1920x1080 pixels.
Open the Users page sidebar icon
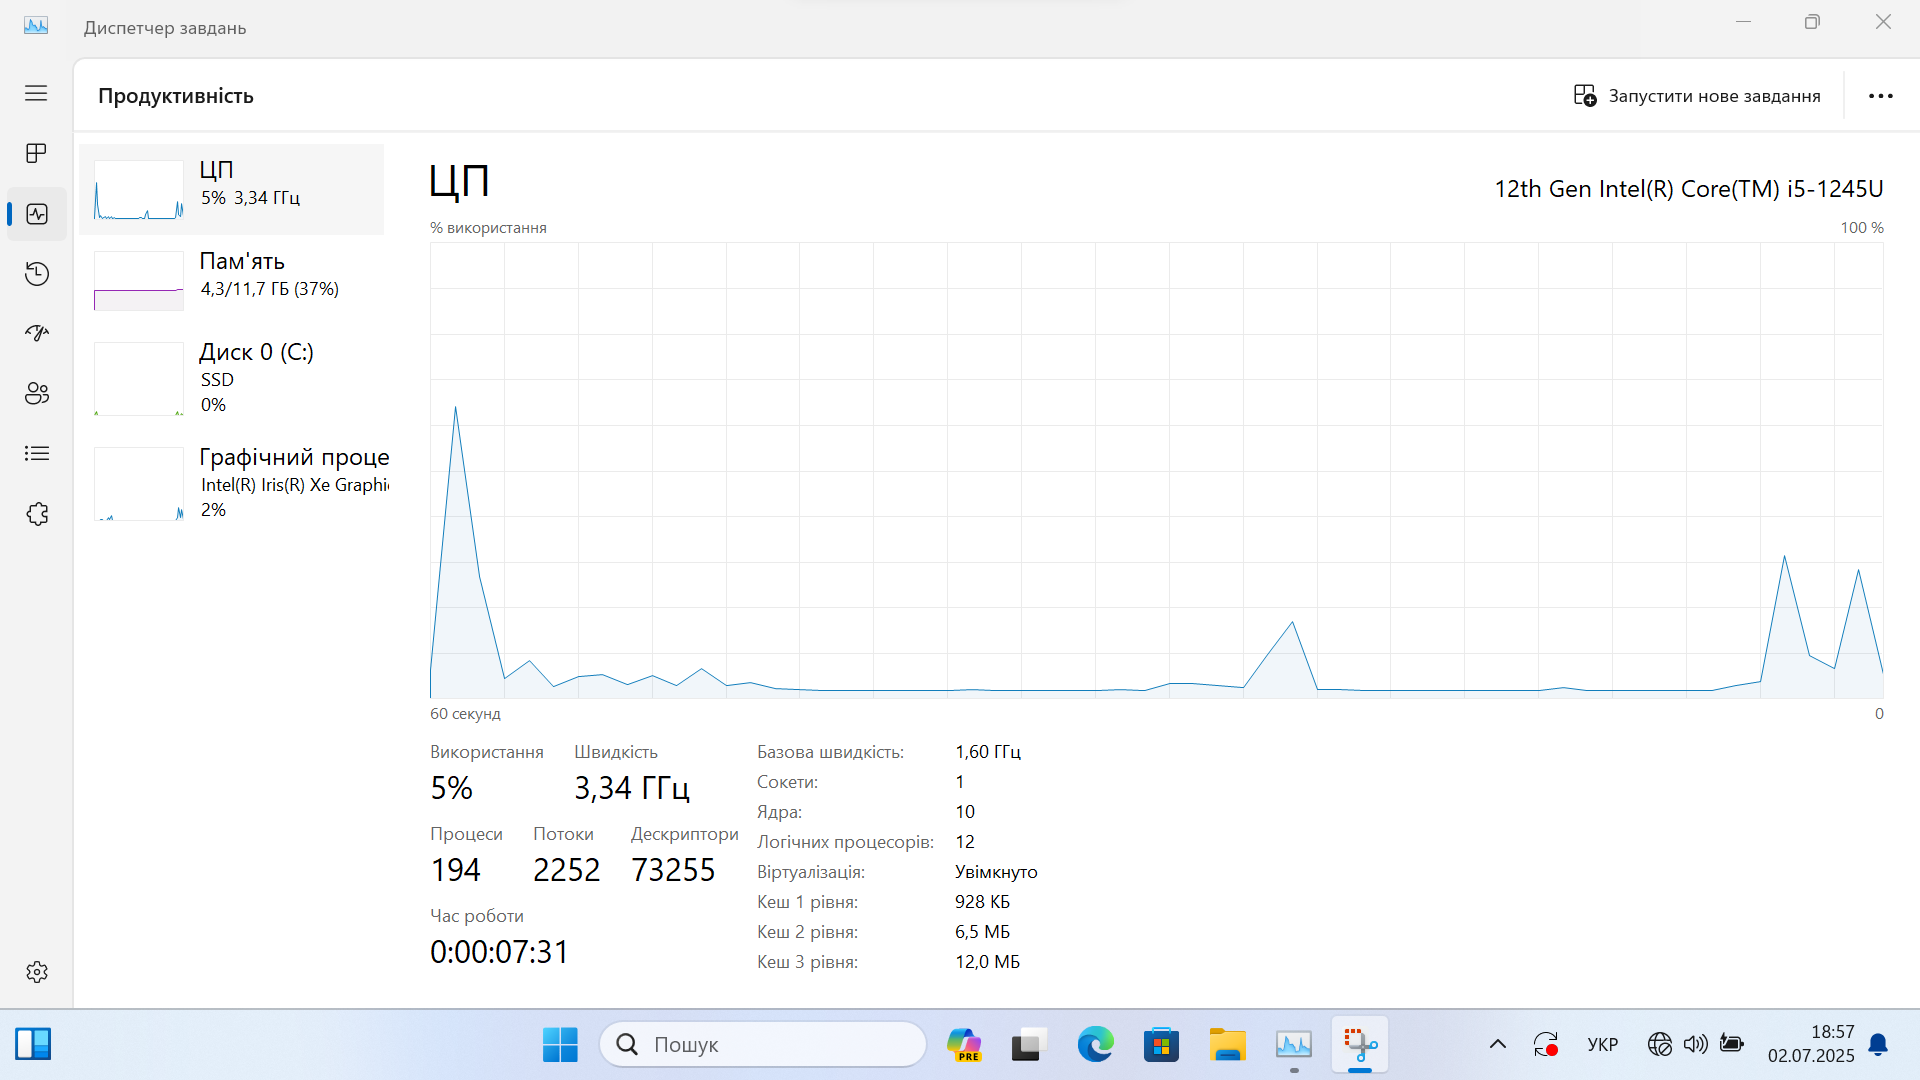pos(37,393)
